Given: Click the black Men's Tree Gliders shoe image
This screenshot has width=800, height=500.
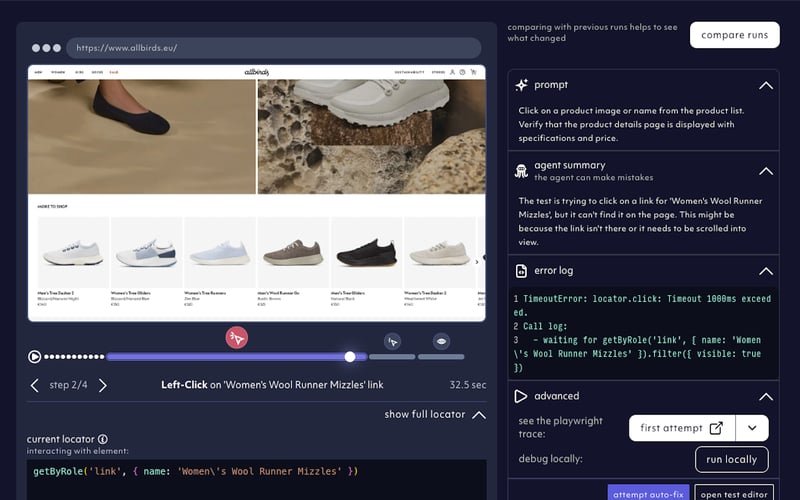Looking at the screenshot, I should click(367, 253).
